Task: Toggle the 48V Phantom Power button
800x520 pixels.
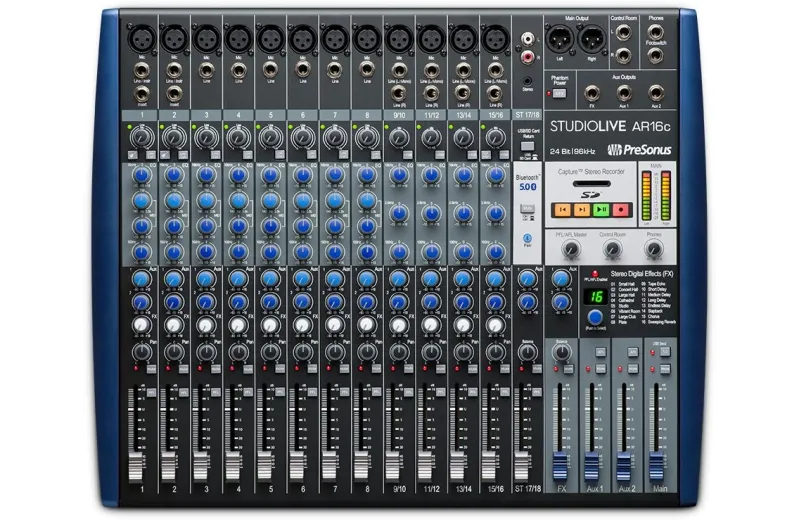Action: tap(560, 94)
